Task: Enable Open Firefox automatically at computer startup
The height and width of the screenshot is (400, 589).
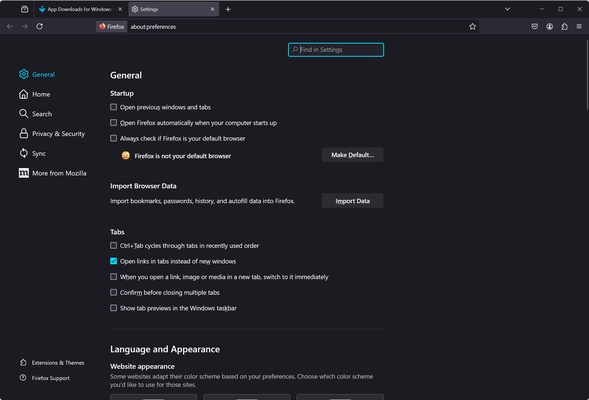Action: point(113,122)
